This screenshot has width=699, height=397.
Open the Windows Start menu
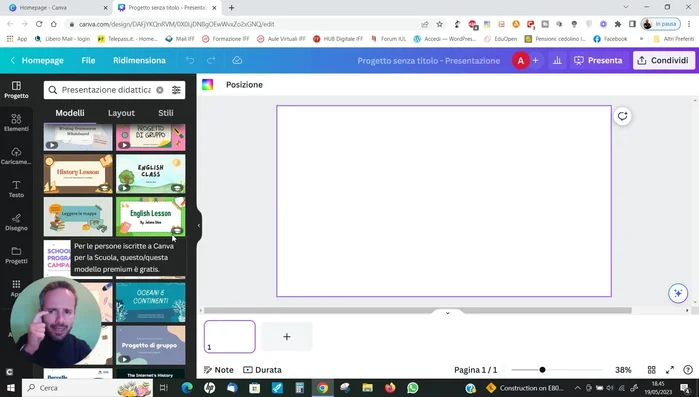click(10, 388)
